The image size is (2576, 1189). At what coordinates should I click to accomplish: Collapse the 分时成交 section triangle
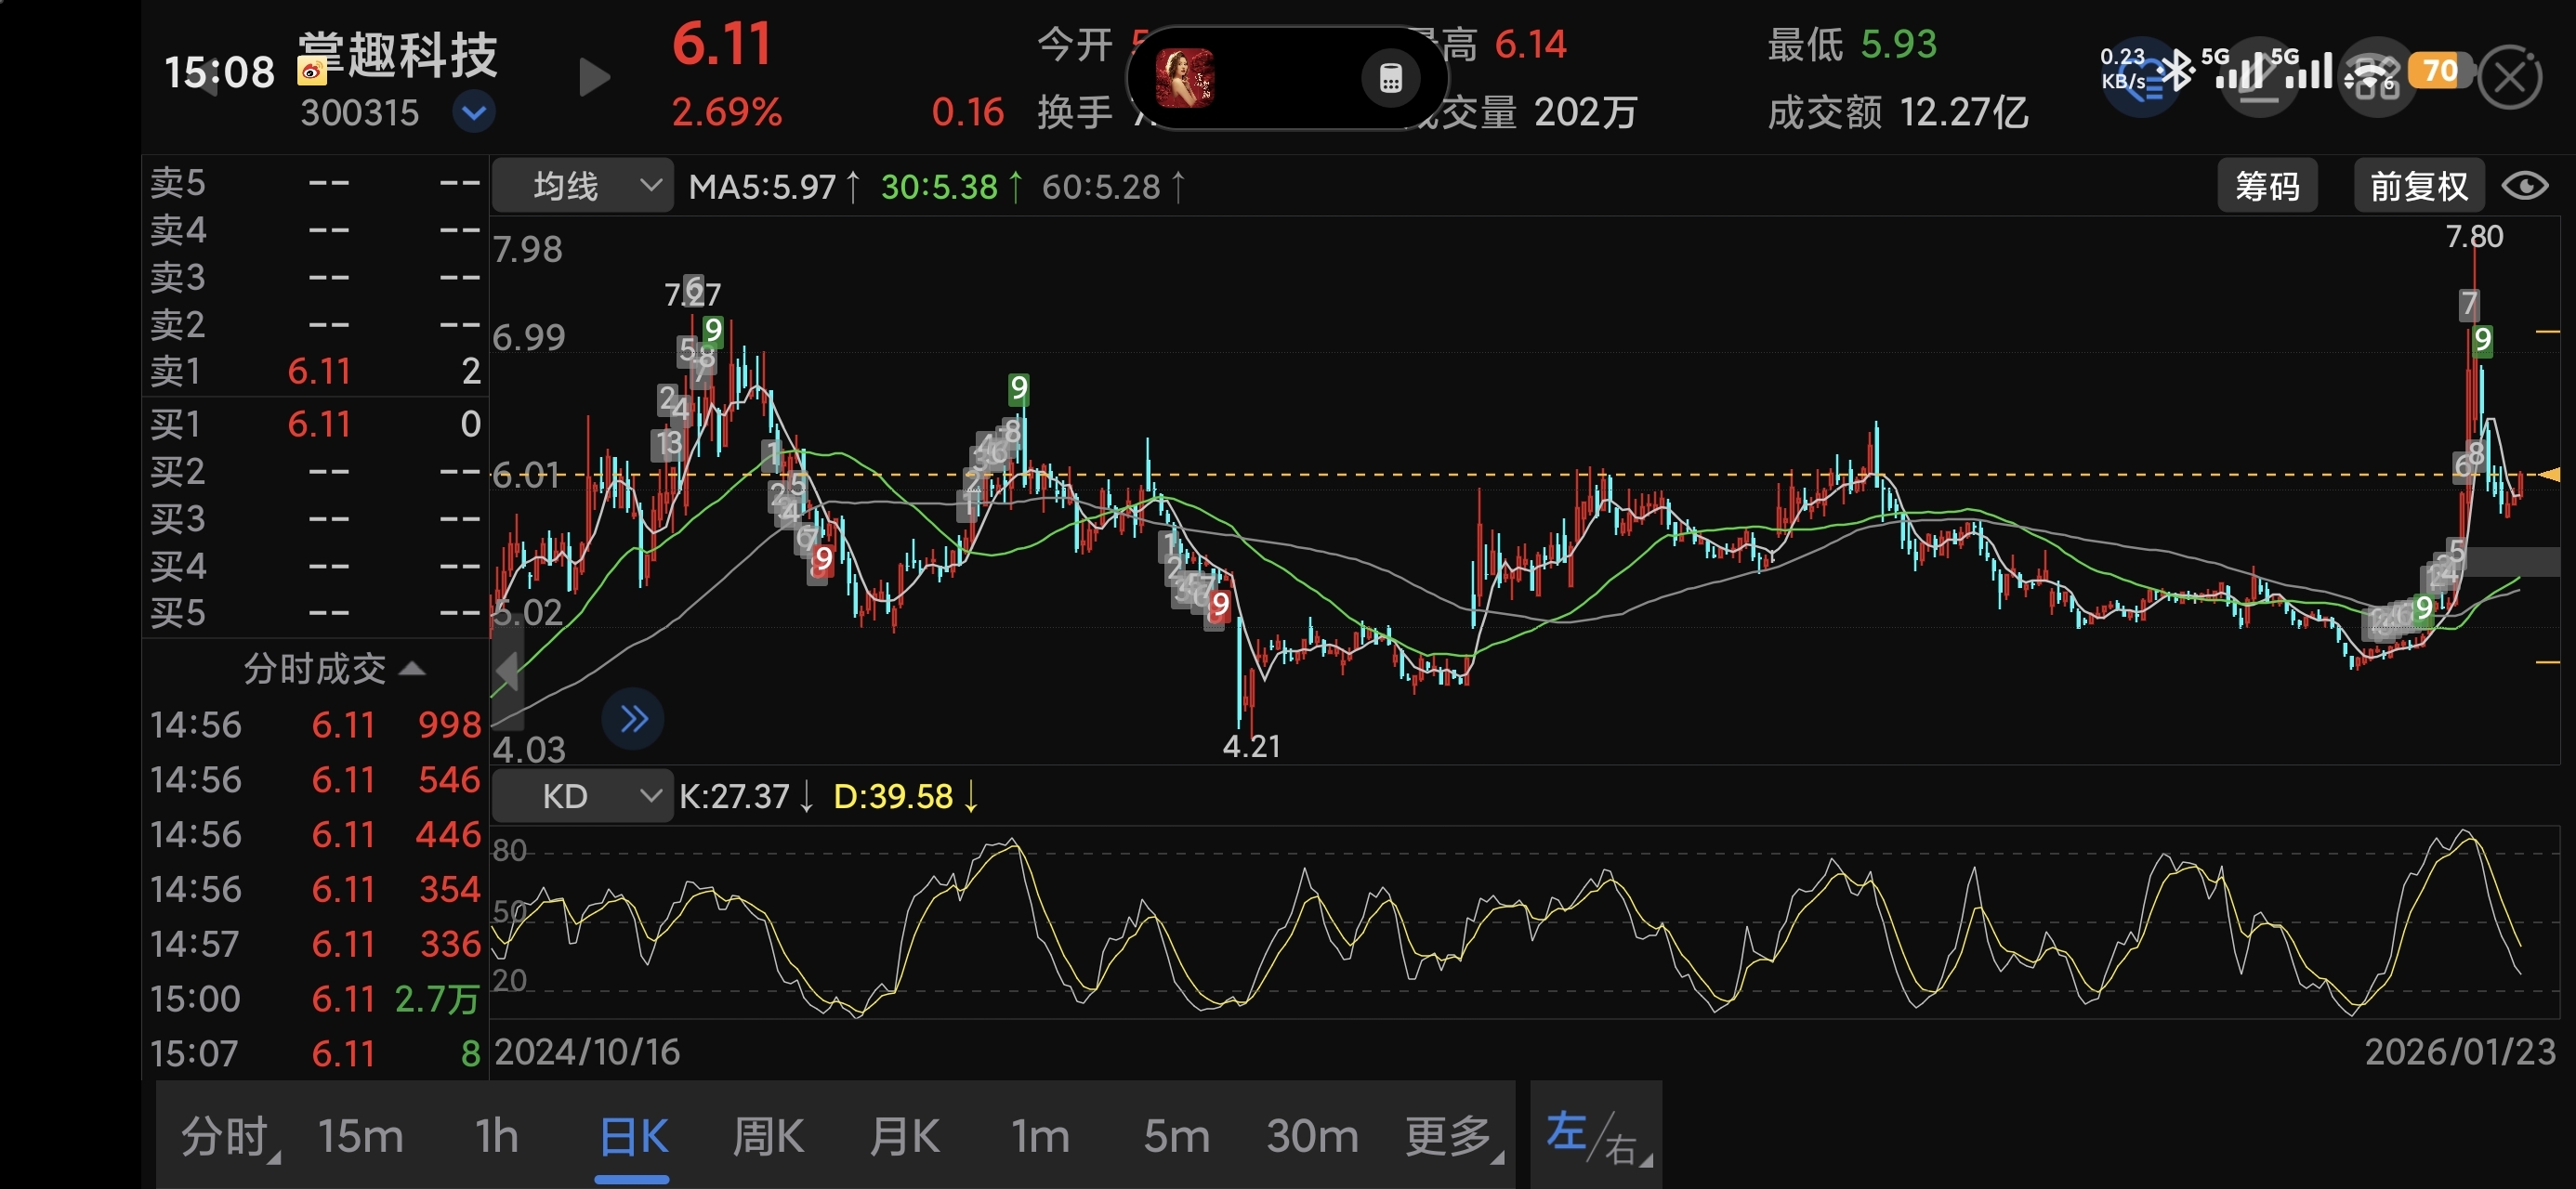click(x=412, y=668)
